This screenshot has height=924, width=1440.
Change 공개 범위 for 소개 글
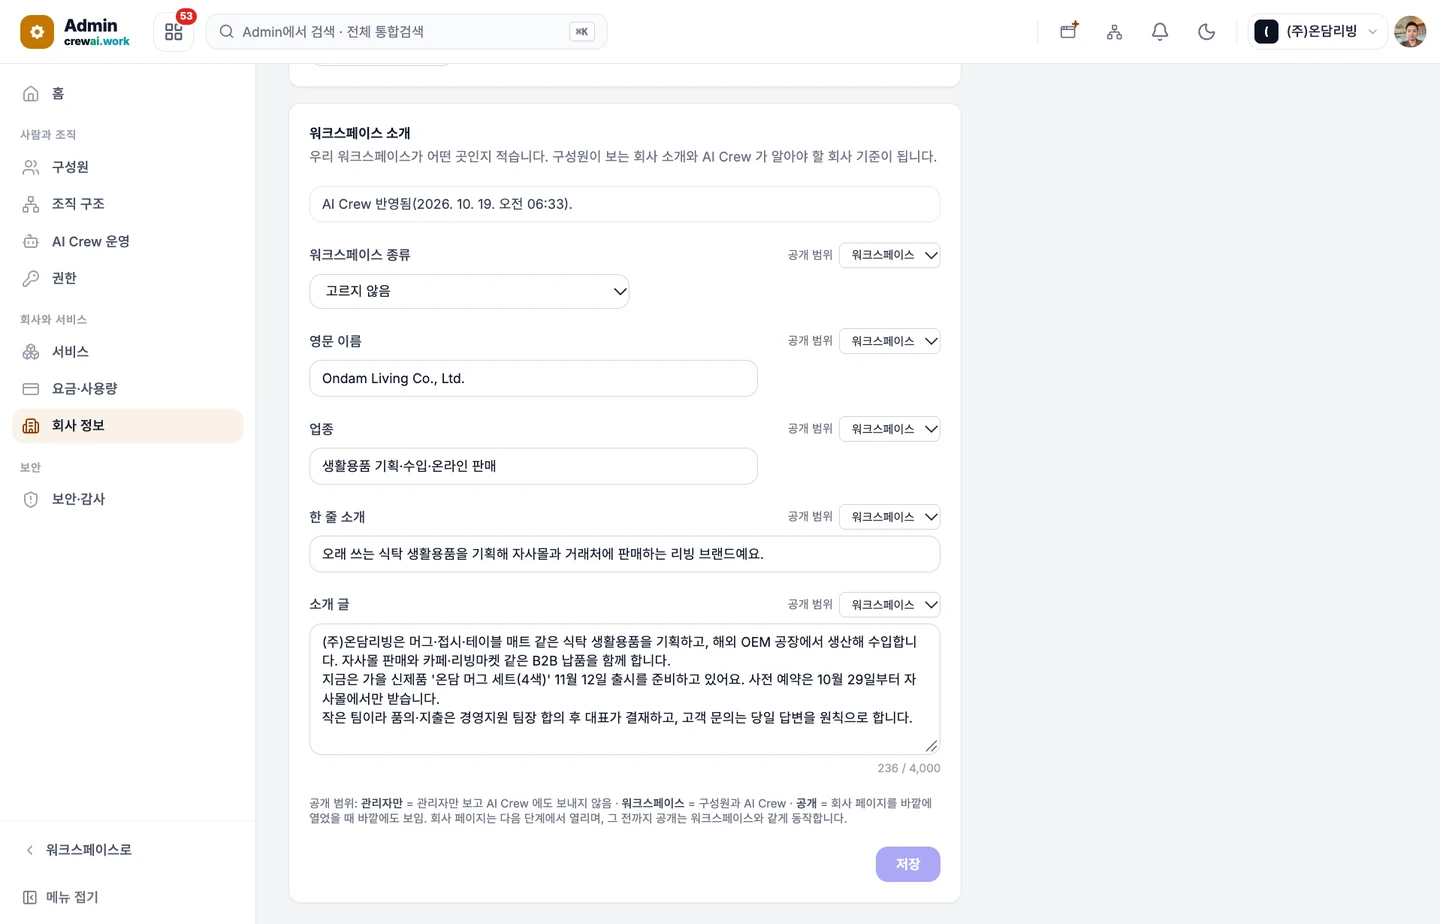coord(889,605)
